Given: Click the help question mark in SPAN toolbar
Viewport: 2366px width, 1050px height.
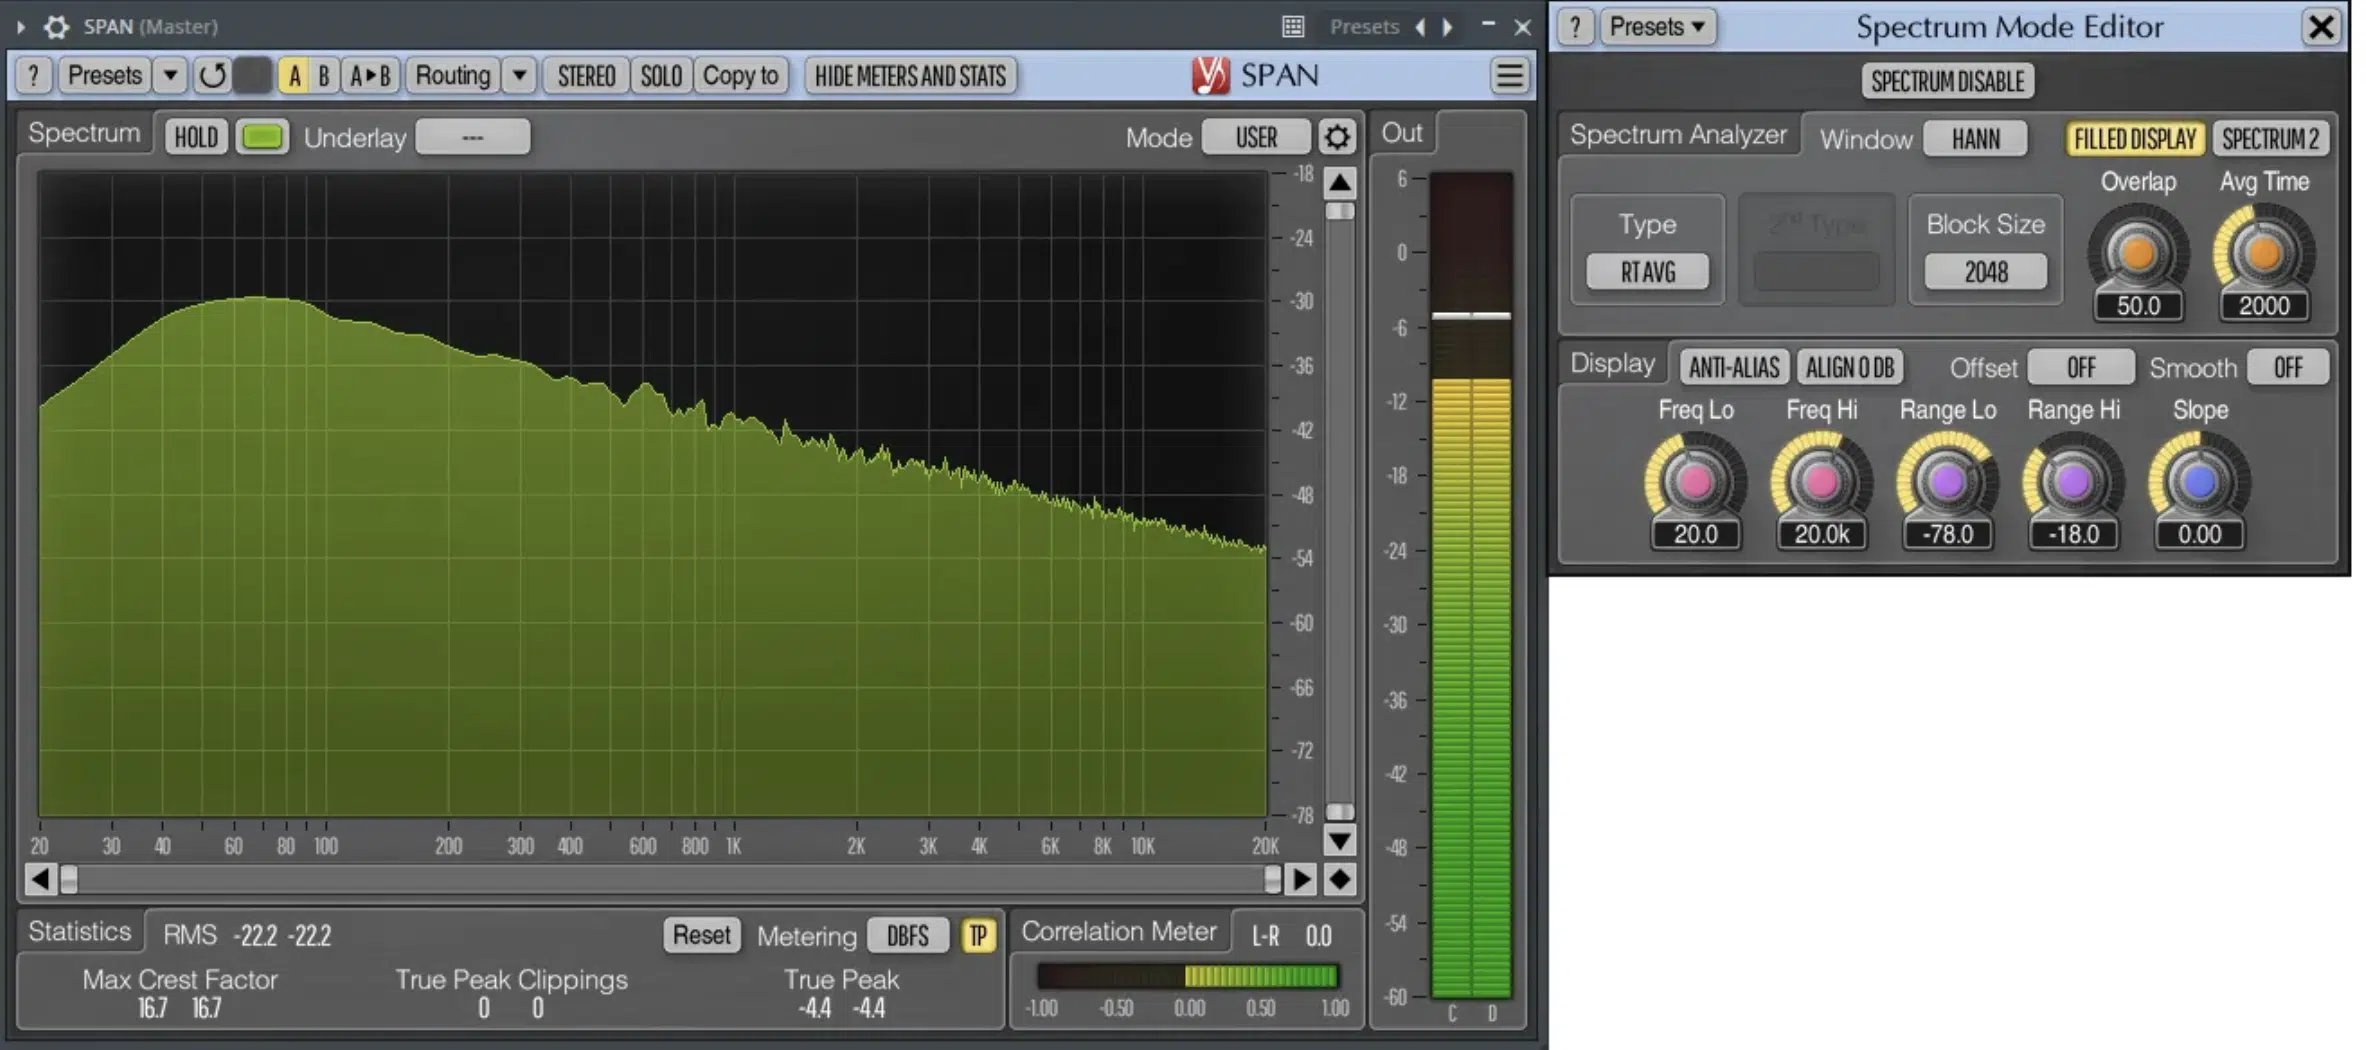Looking at the screenshot, I should click(x=33, y=76).
